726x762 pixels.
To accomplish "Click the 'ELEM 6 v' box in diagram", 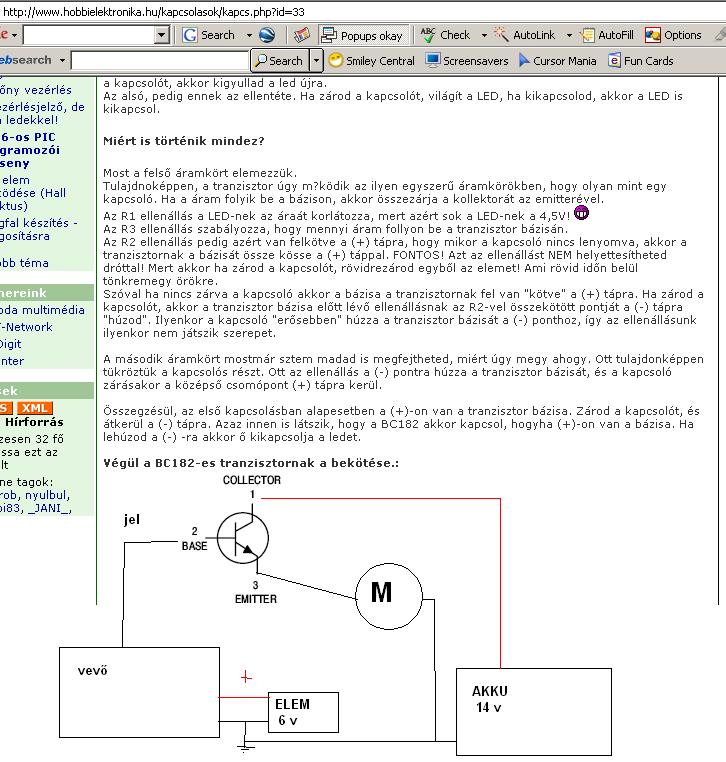I will point(303,712).
